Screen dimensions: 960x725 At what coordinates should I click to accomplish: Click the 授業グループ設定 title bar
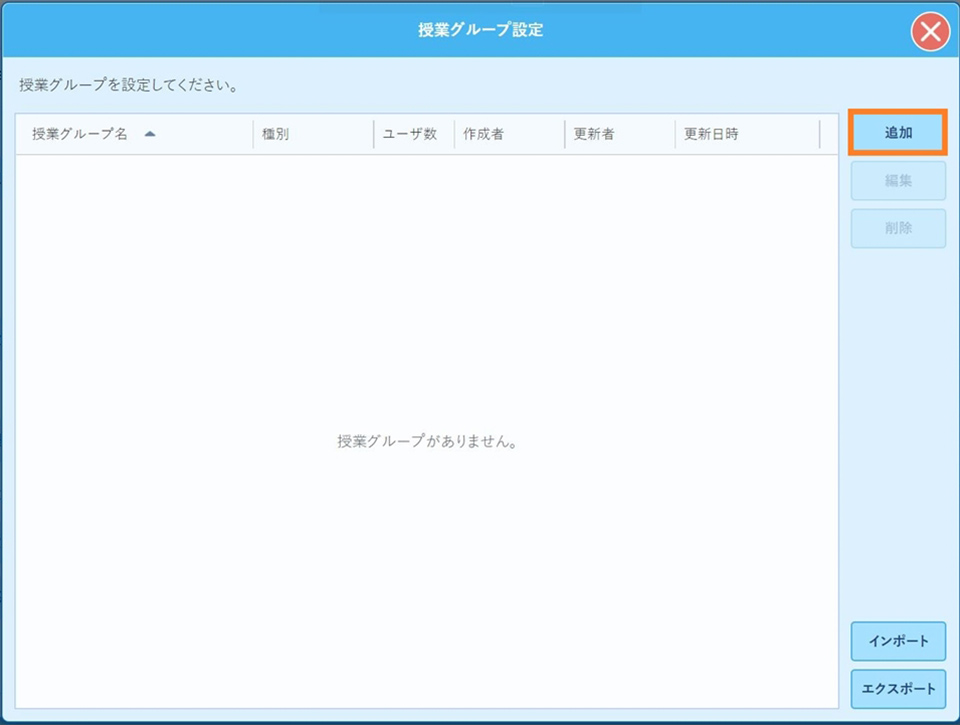point(480,30)
